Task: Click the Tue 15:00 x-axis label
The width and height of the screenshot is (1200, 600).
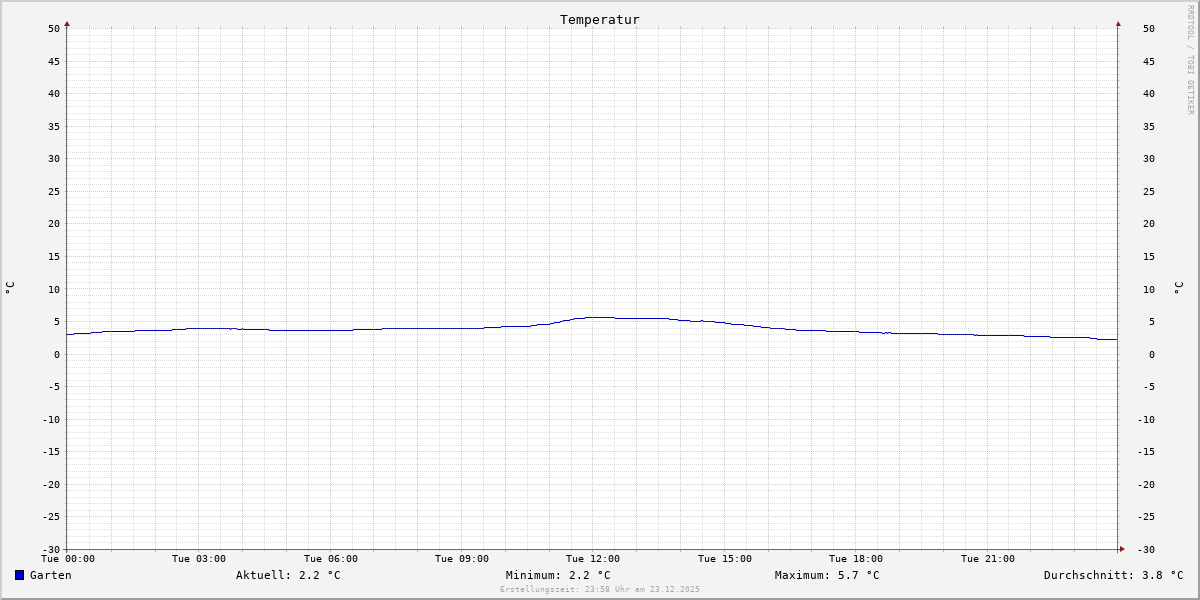Action: click(725, 559)
